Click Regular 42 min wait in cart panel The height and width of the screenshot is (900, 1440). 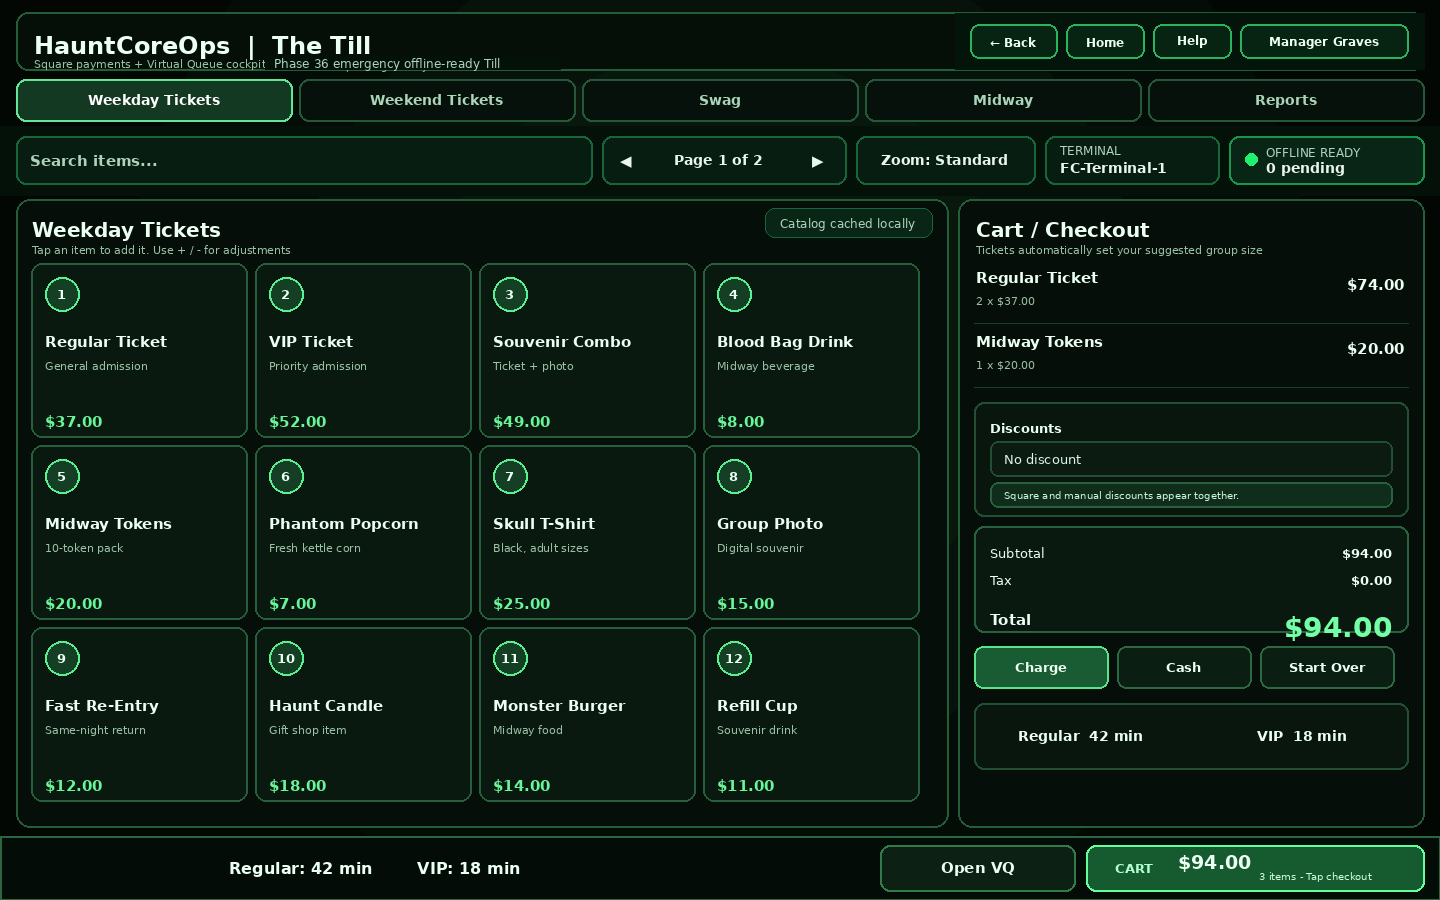1080,736
